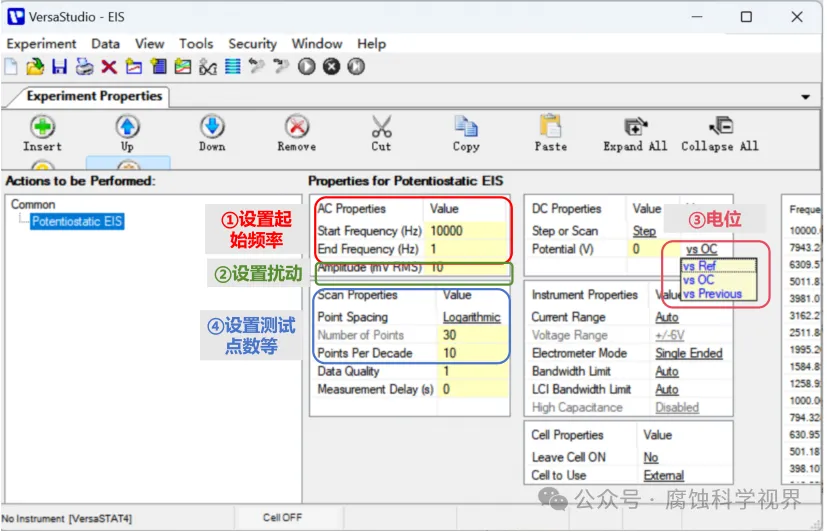The width and height of the screenshot is (828, 532).
Task: Open the Window menu
Action: click(x=317, y=44)
